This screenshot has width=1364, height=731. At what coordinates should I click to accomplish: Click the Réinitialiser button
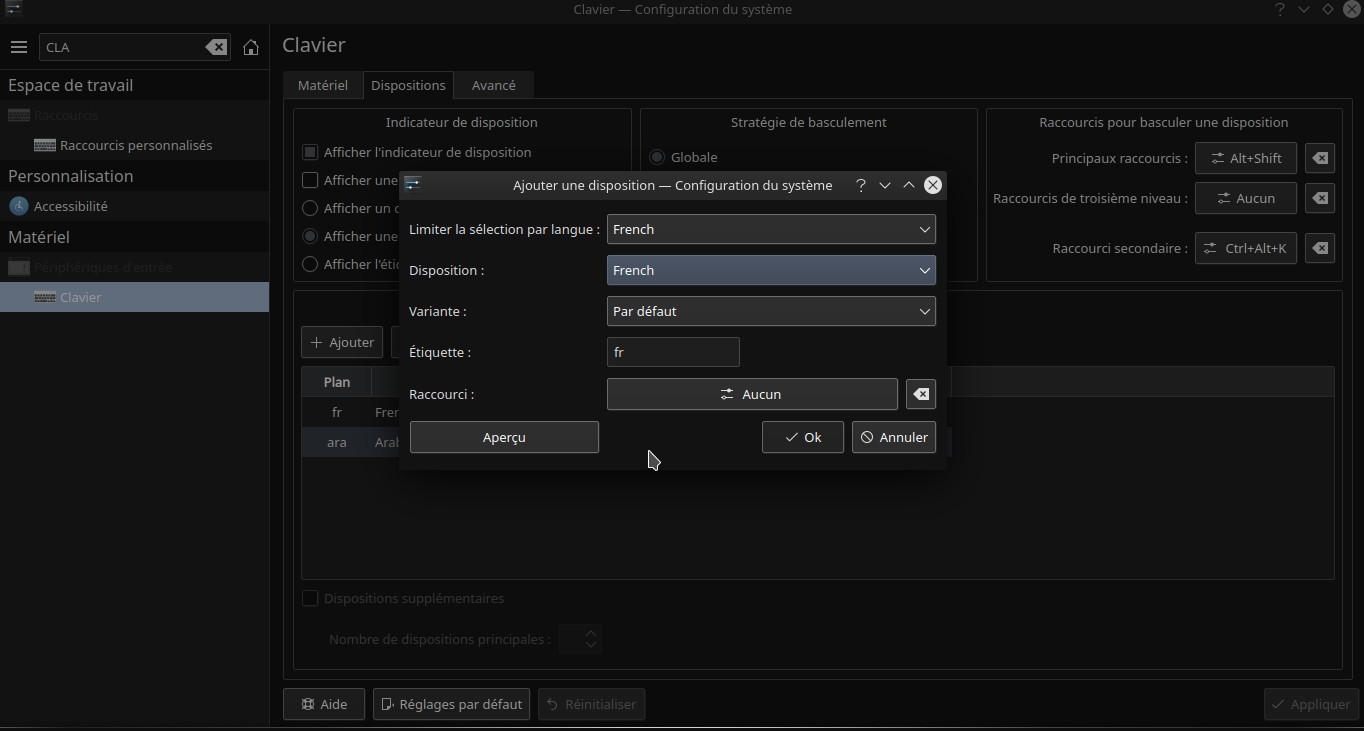[x=591, y=704]
